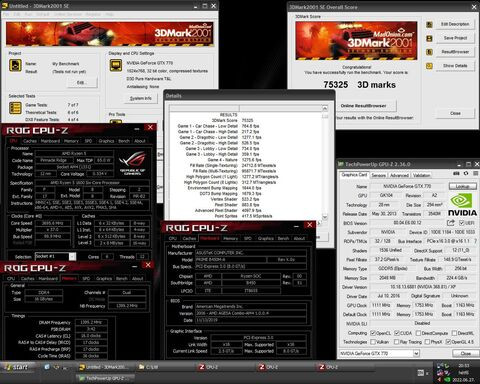480x384 pixels.
Task: Switch to the 3DMark2001 taskbar button
Action: 103,367
